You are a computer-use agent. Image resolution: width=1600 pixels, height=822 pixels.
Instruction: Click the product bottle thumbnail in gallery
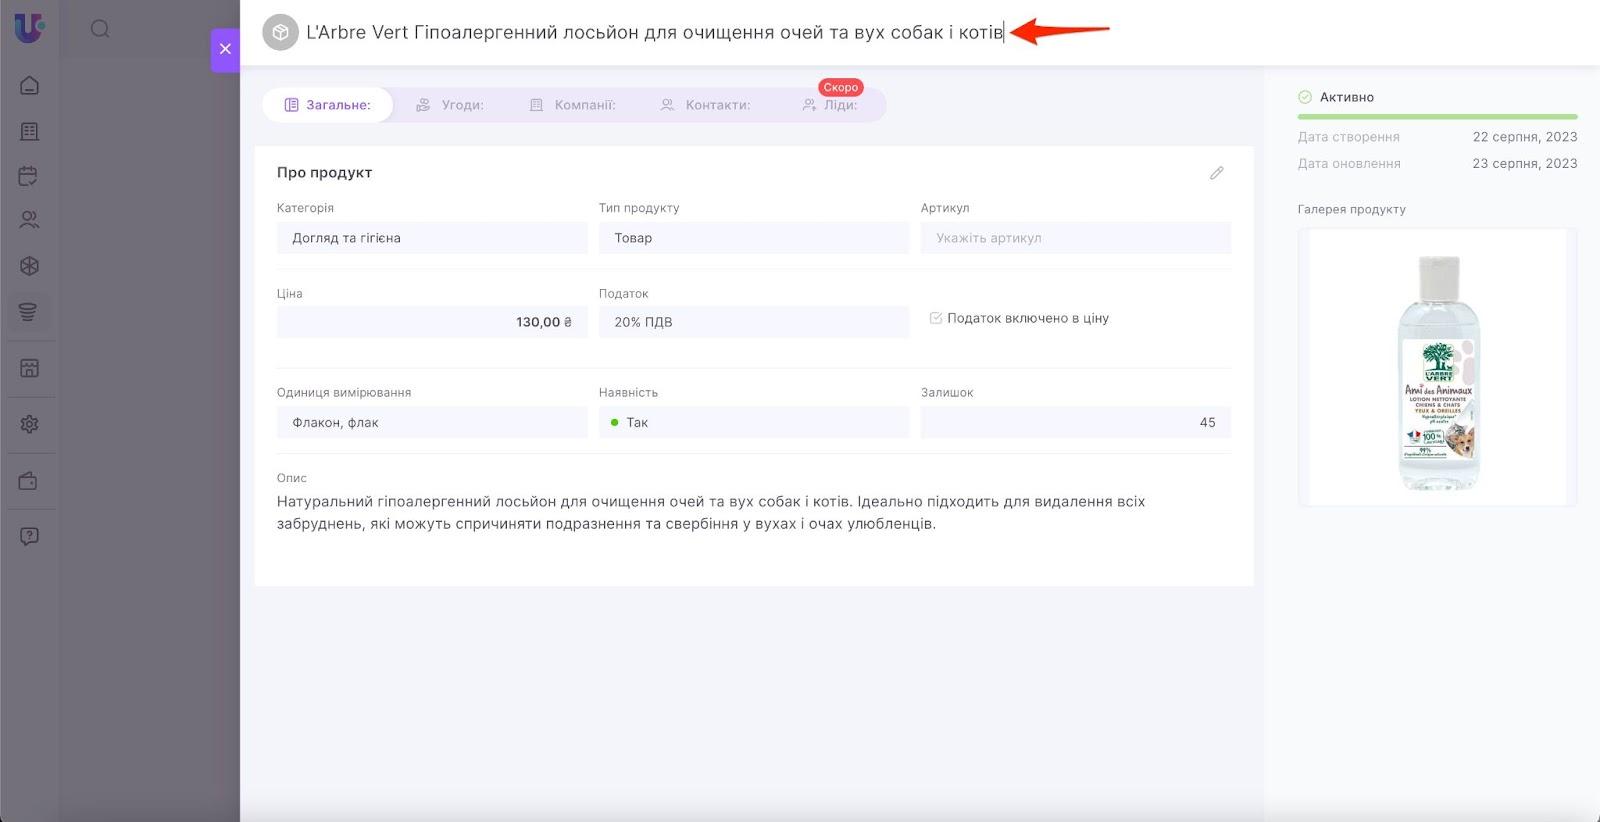click(x=1437, y=368)
